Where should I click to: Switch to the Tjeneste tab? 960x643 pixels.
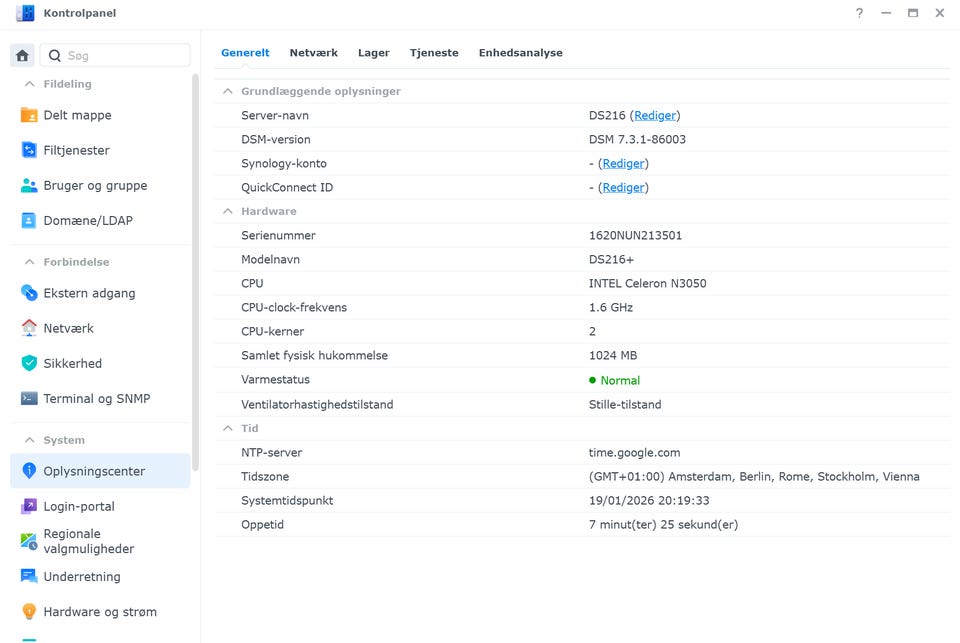pyautogui.click(x=434, y=53)
